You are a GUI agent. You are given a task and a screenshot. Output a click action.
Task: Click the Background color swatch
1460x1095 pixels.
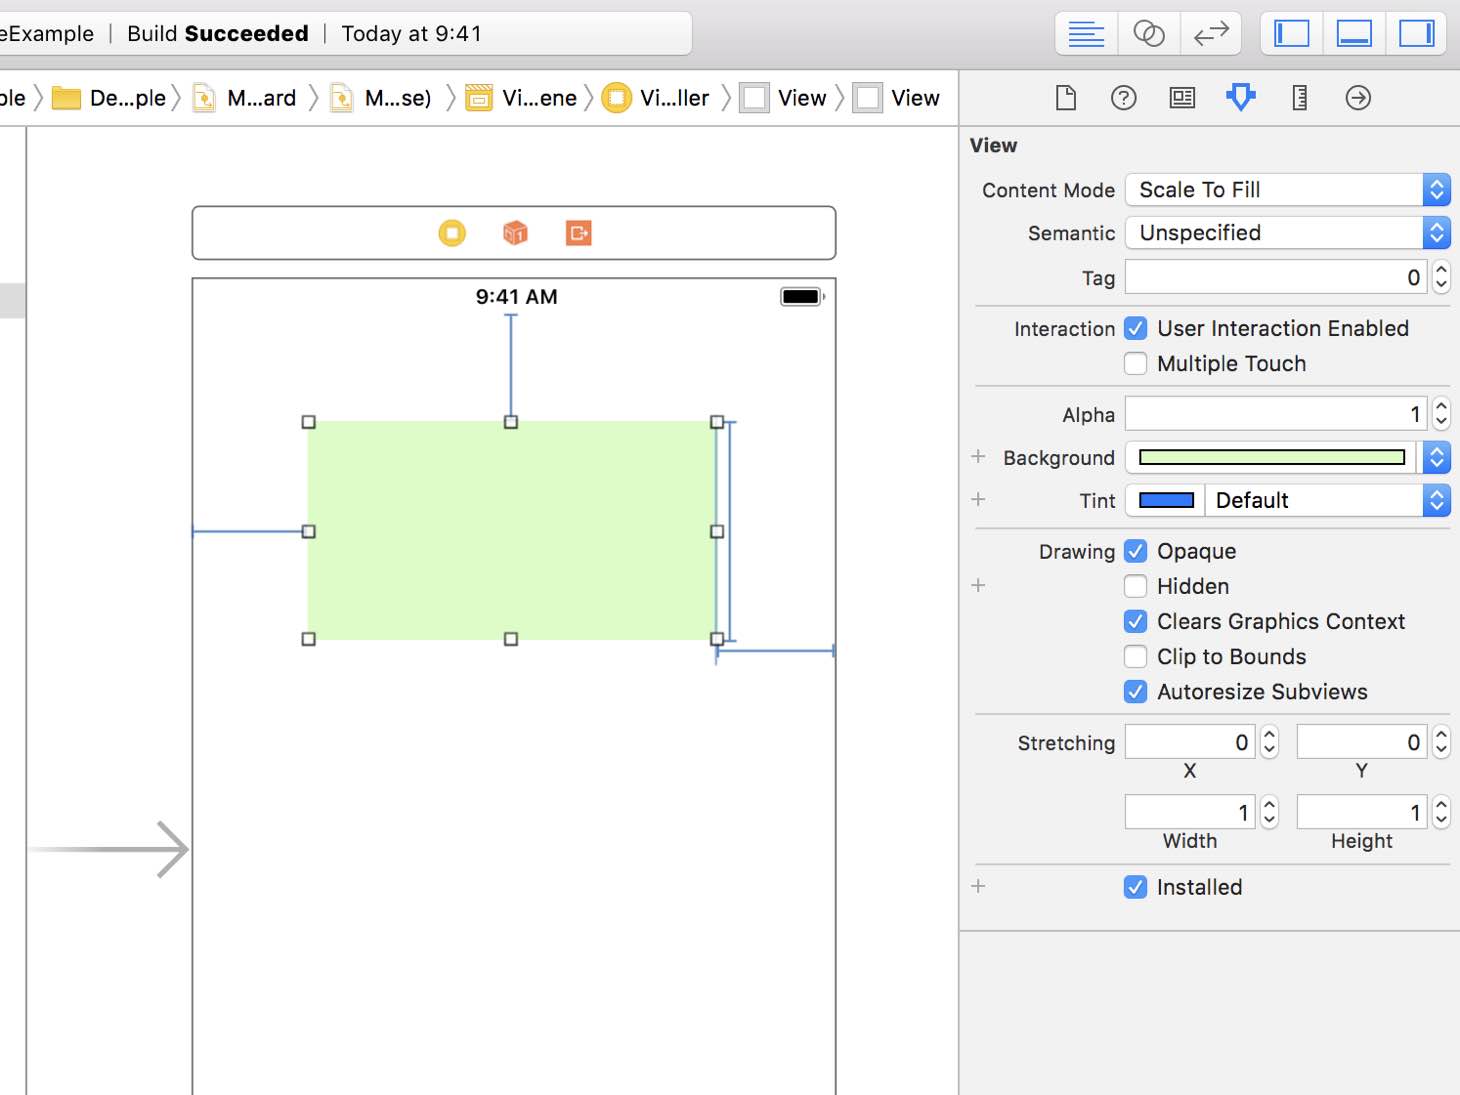tap(1271, 457)
